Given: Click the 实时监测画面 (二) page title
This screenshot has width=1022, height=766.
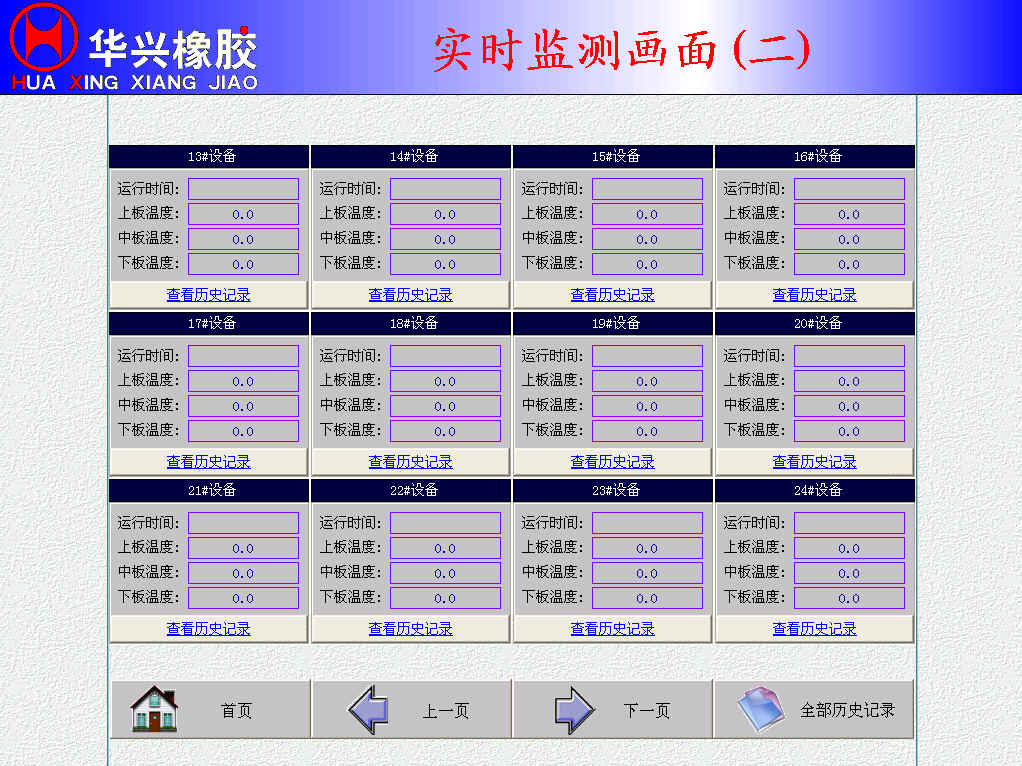Looking at the screenshot, I should pyautogui.click(x=622, y=49).
